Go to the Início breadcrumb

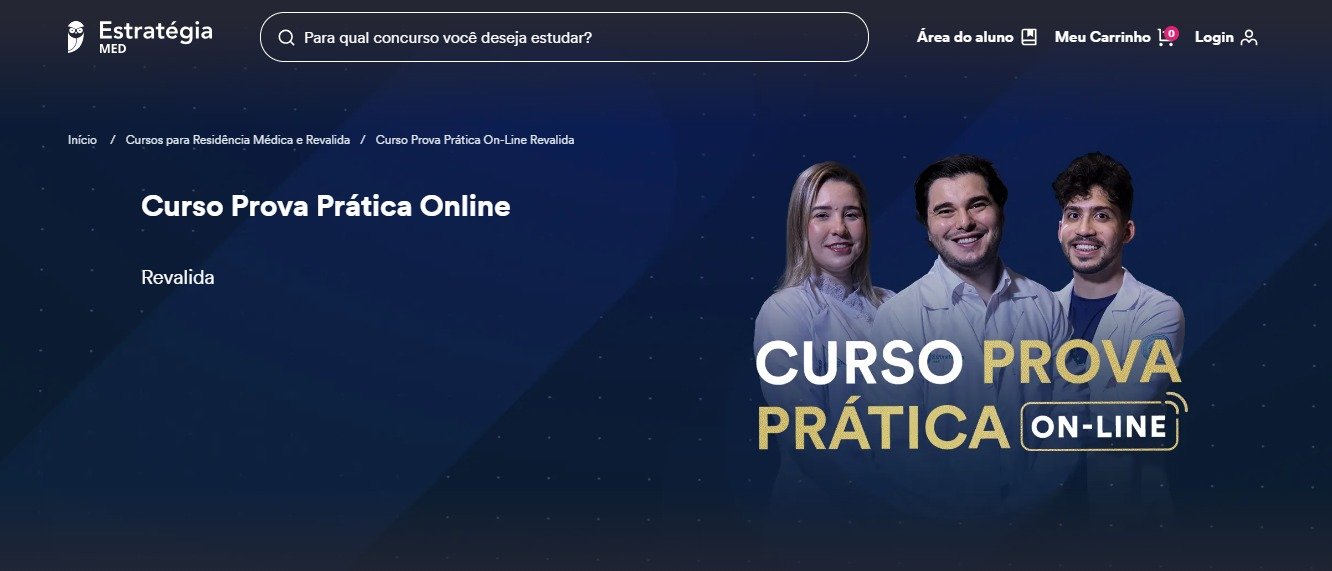(82, 140)
